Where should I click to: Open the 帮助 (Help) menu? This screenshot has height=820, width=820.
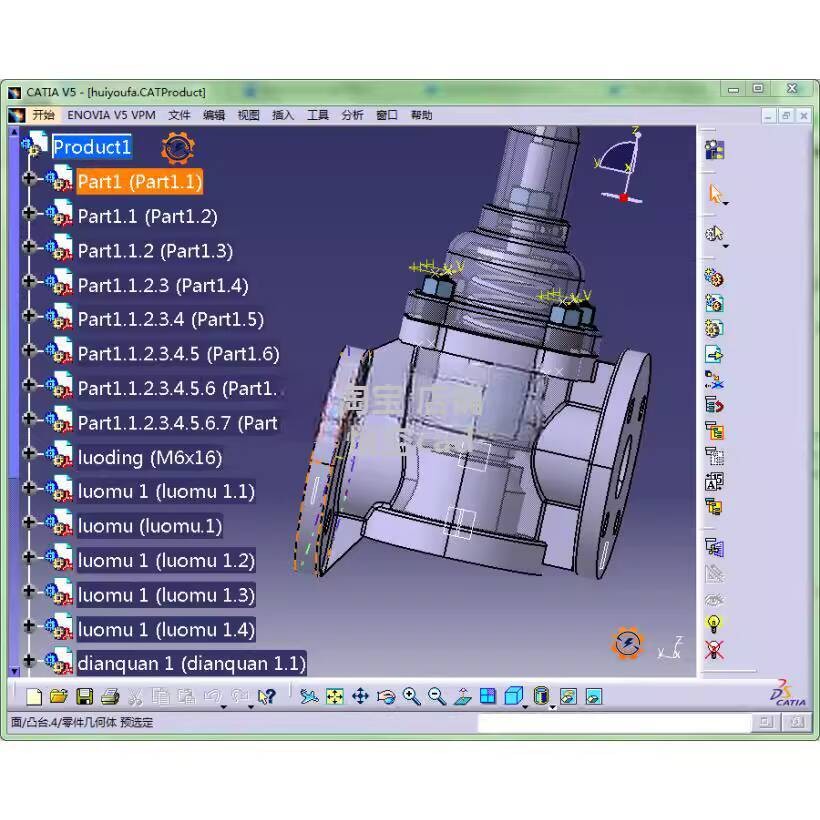(x=422, y=115)
